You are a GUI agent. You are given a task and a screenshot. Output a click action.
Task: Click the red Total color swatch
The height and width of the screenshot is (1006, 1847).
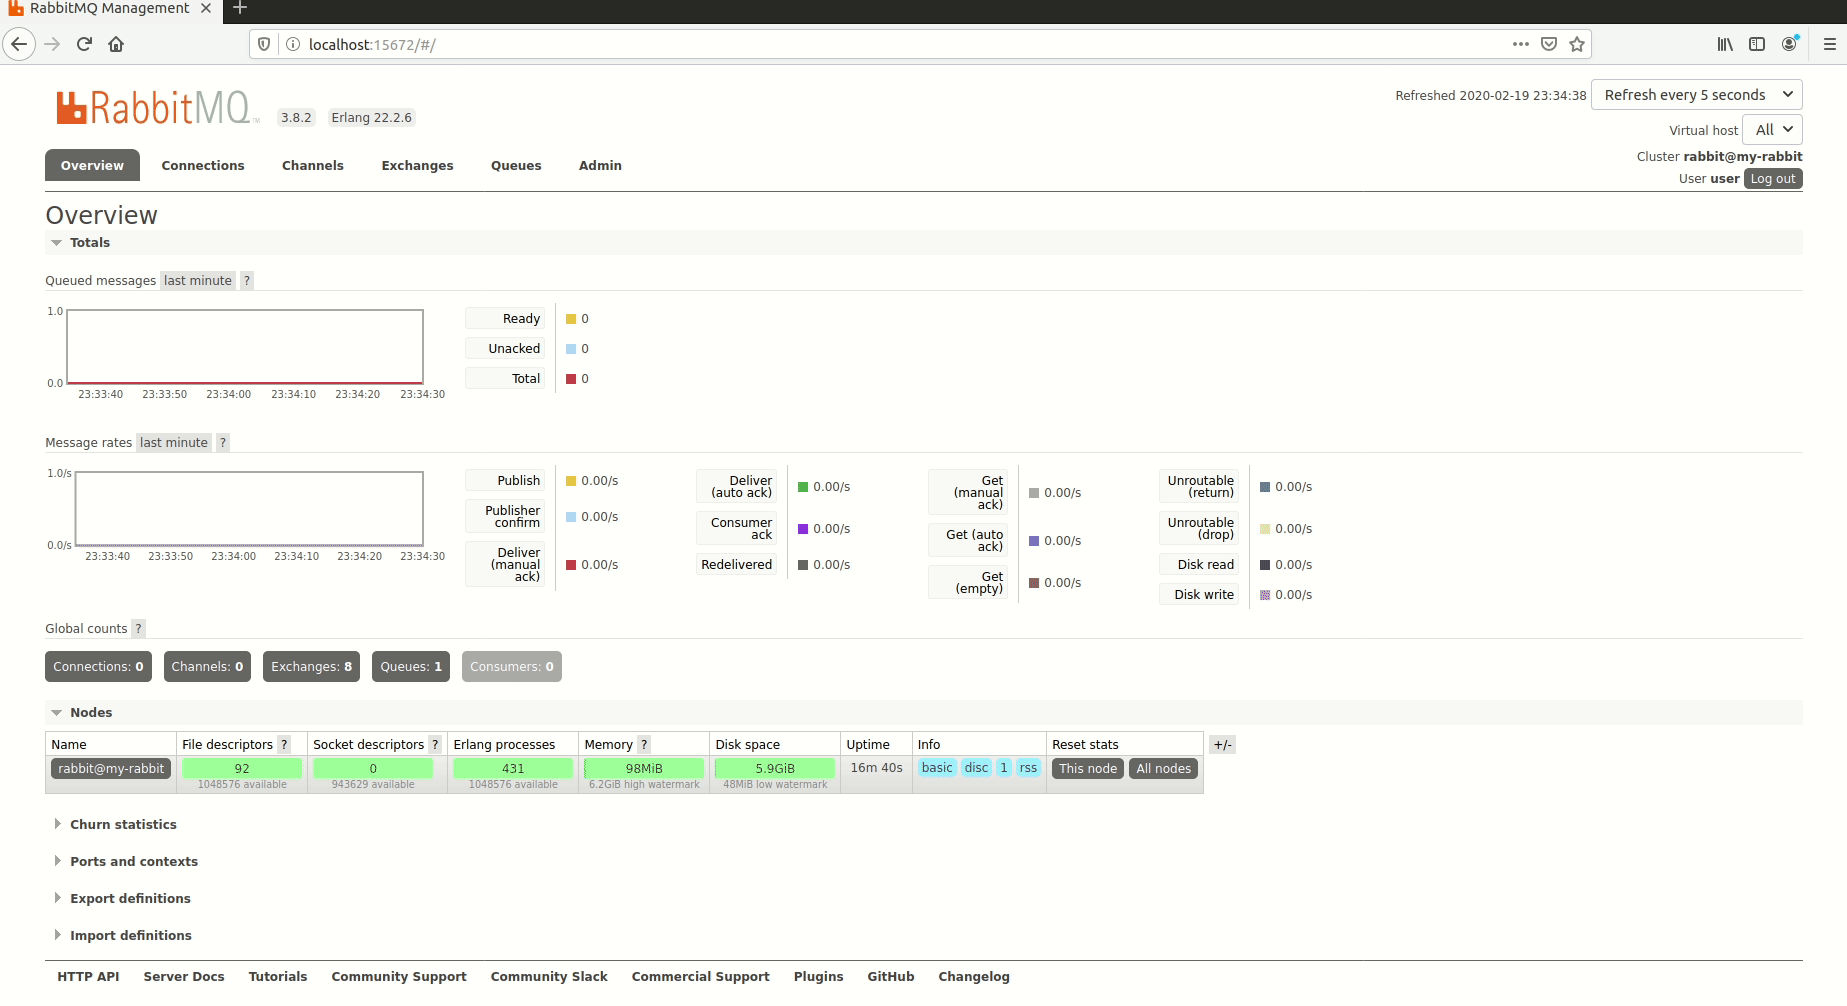click(x=571, y=379)
